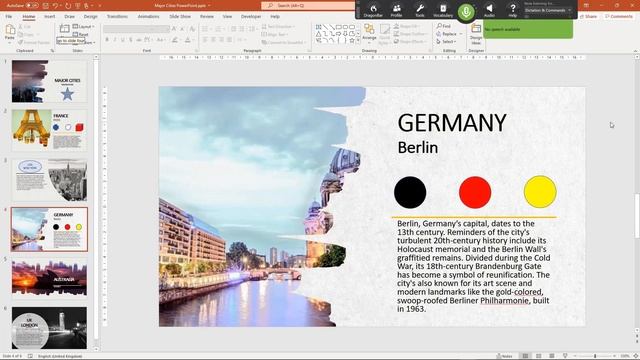This screenshot has height=360, width=640.
Task: Switch to the Slide Show tab
Action: tap(180, 16)
